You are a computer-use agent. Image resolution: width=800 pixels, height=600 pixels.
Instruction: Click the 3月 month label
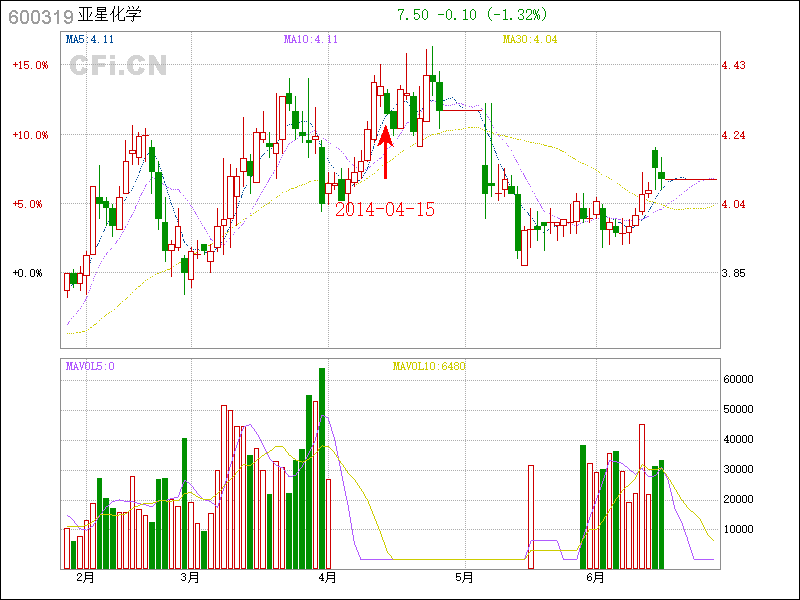[190, 578]
